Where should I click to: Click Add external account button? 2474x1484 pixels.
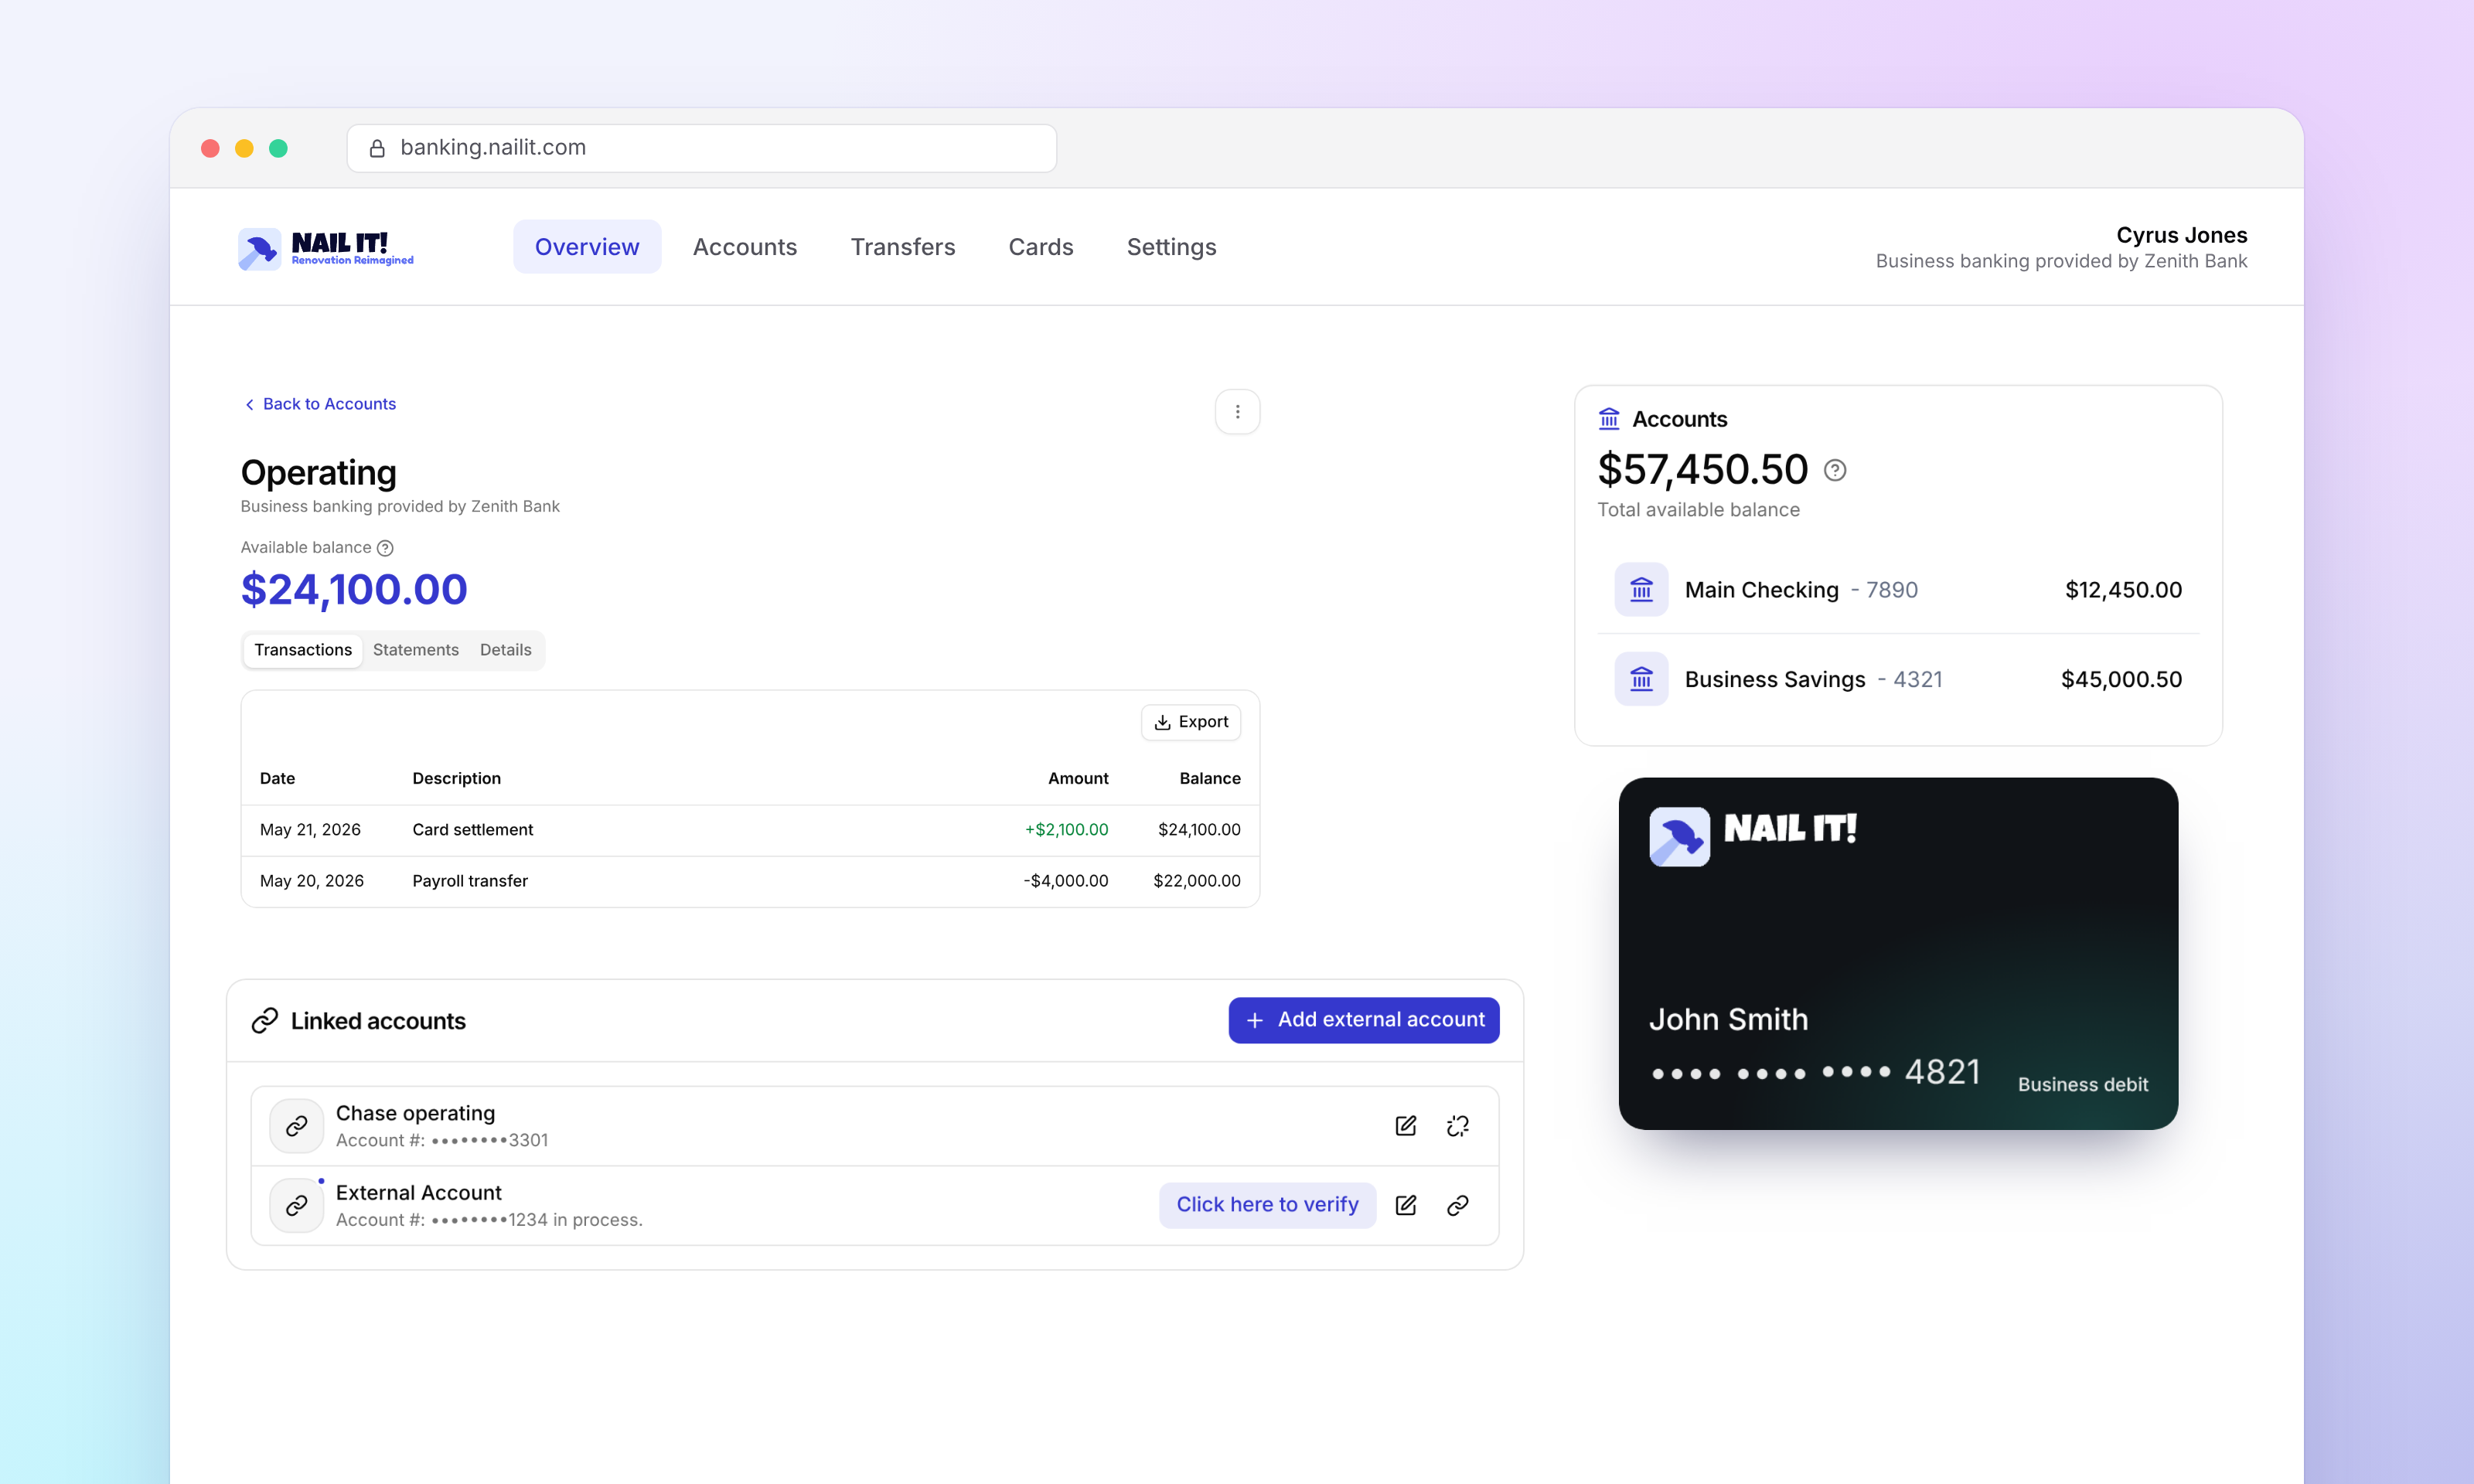point(1364,1020)
